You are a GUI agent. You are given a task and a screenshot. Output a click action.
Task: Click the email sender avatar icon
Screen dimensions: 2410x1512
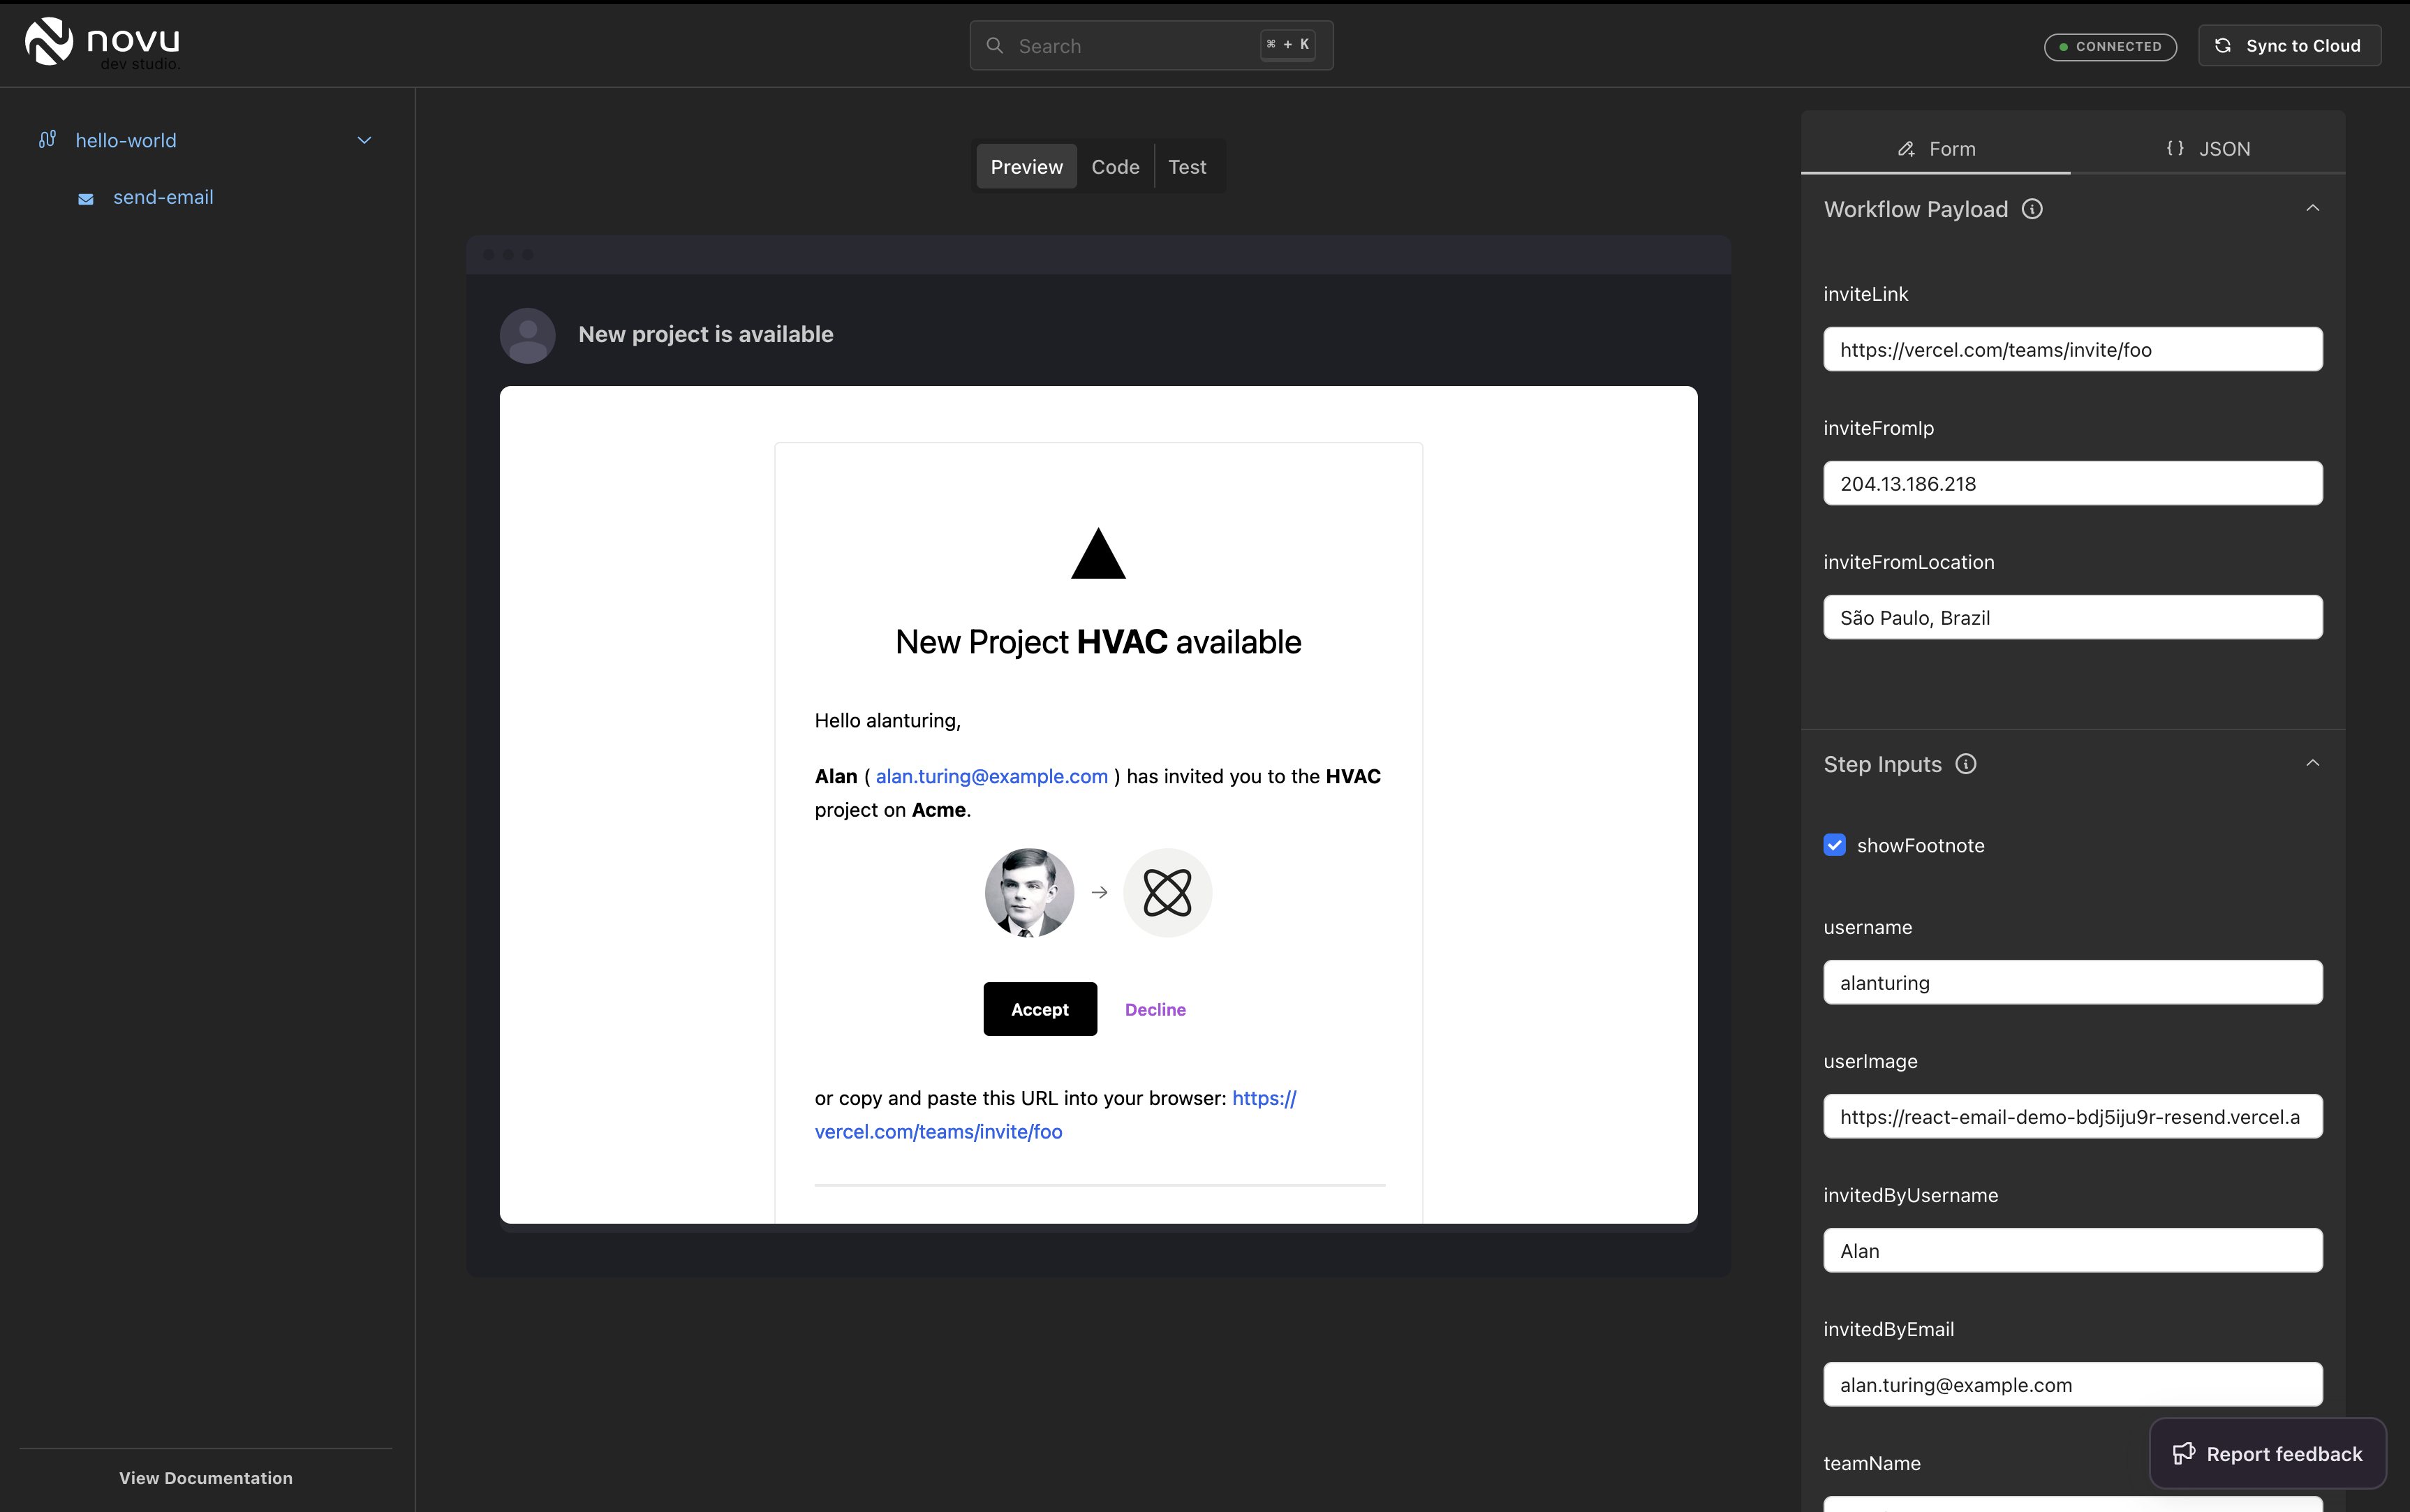click(x=527, y=335)
